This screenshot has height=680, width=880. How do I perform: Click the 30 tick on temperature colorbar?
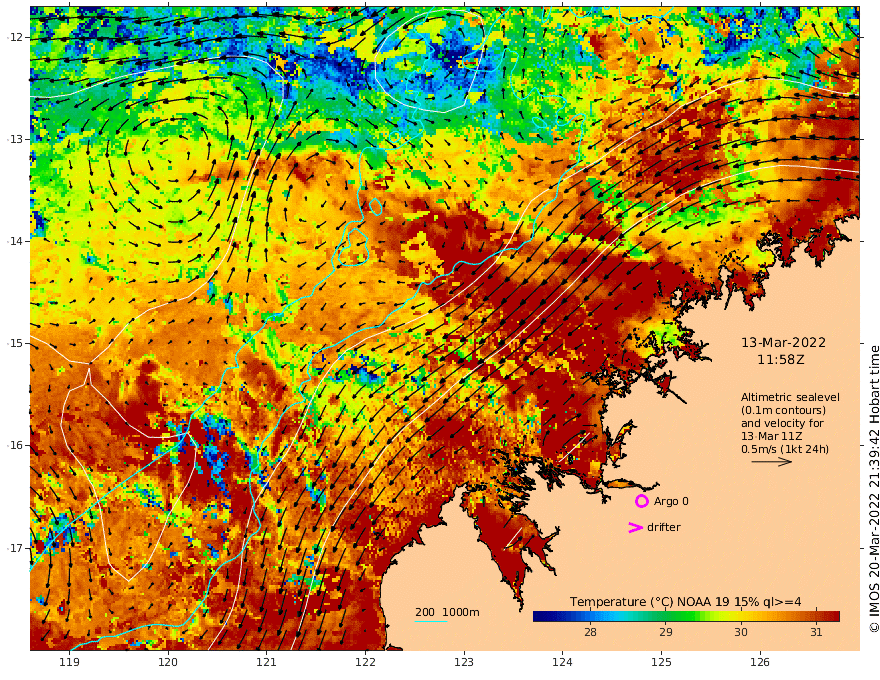[741, 632]
